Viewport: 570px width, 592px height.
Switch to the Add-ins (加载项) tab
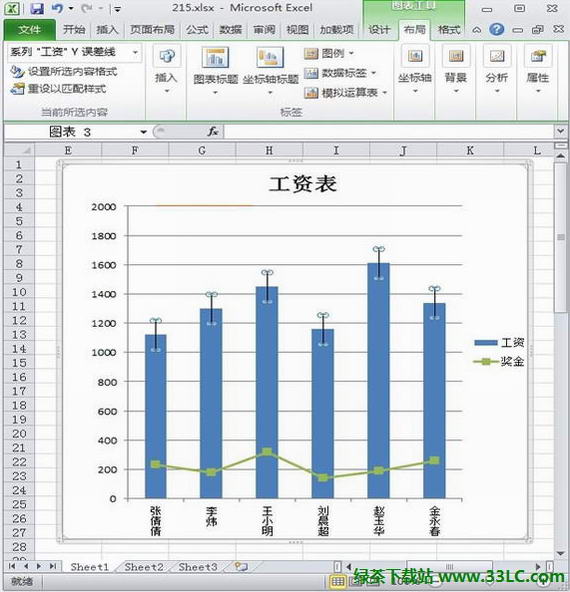pos(337,30)
